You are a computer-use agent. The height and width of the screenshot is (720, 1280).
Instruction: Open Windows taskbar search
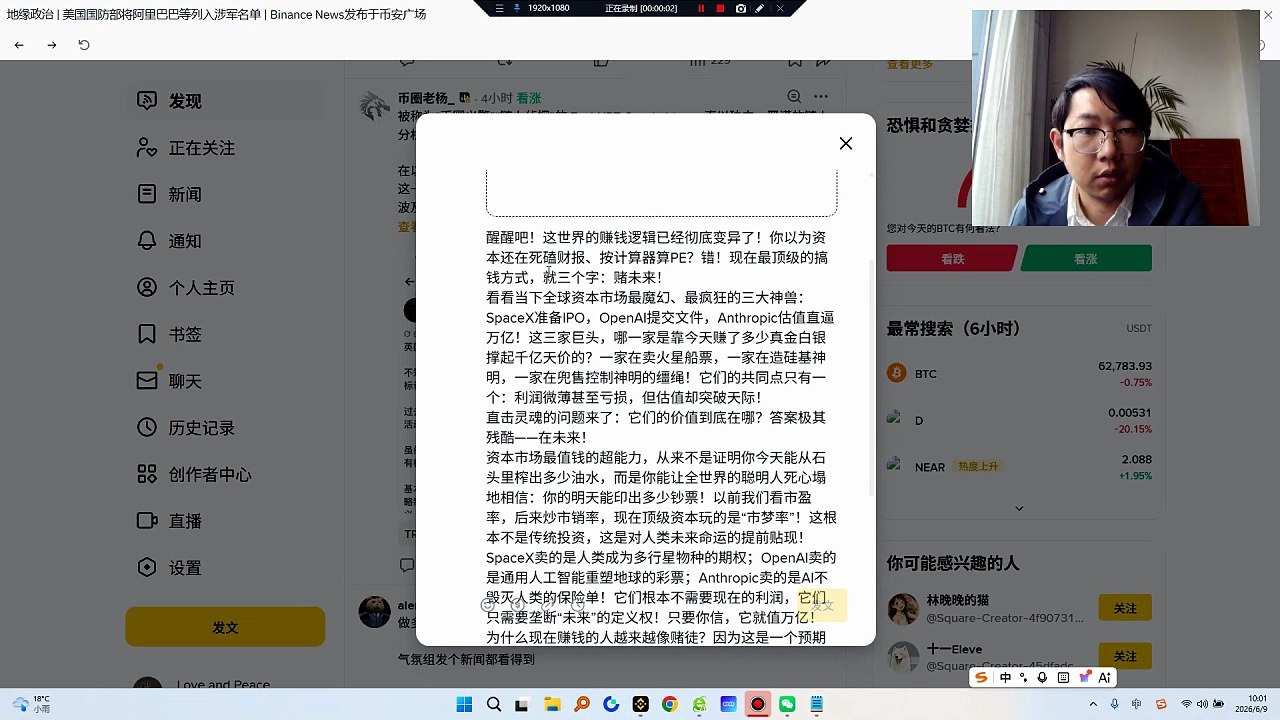(x=493, y=705)
